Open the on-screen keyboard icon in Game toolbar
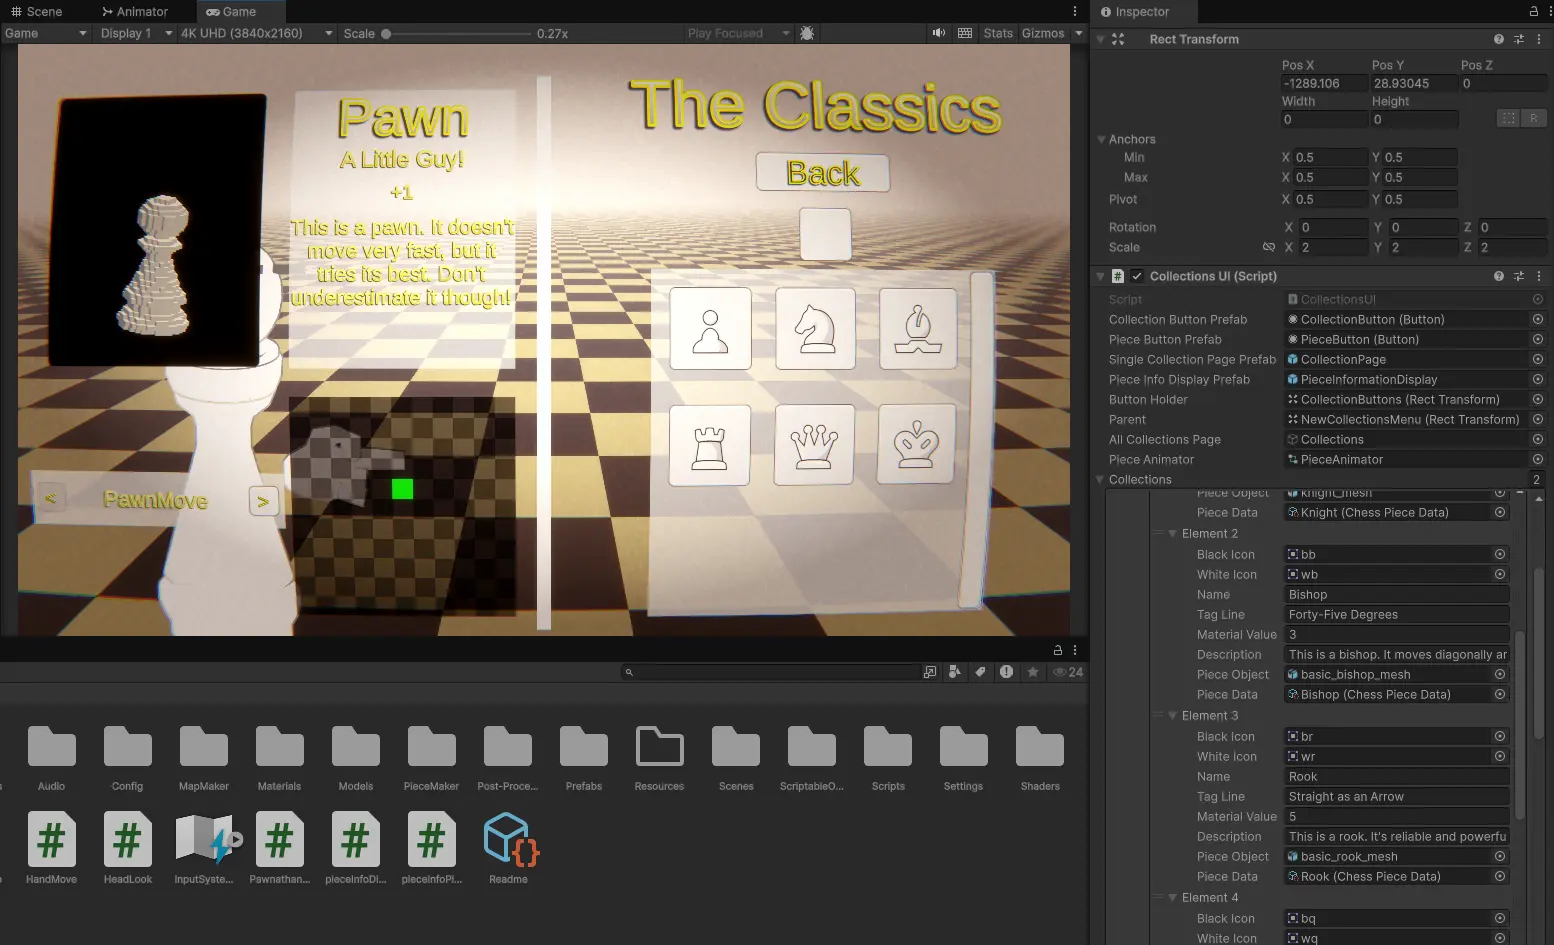The width and height of the screenshot is (1554, 945). coord(964,32)
